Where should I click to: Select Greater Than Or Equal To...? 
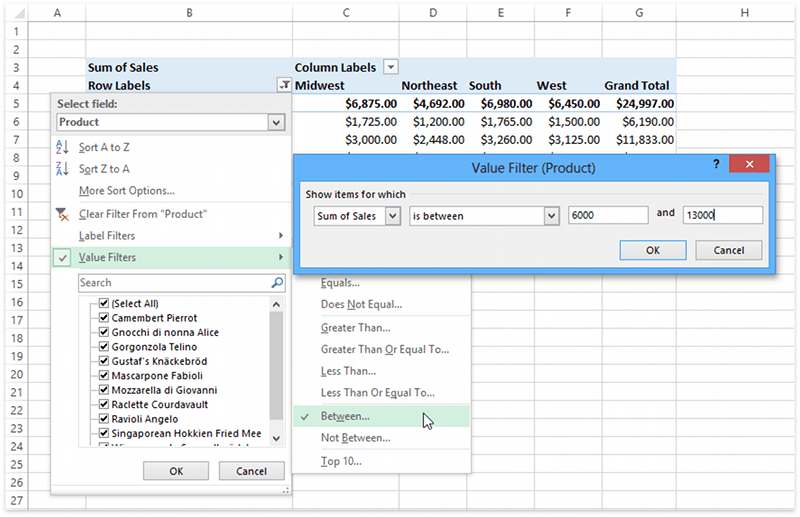pyautogui.click(x=385, y=350)
